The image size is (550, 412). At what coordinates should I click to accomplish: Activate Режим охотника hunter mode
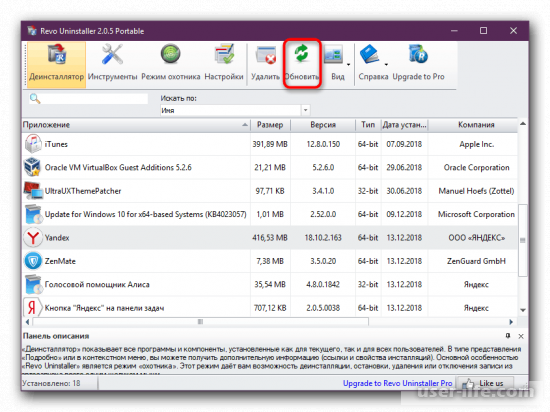pos(170,64)
